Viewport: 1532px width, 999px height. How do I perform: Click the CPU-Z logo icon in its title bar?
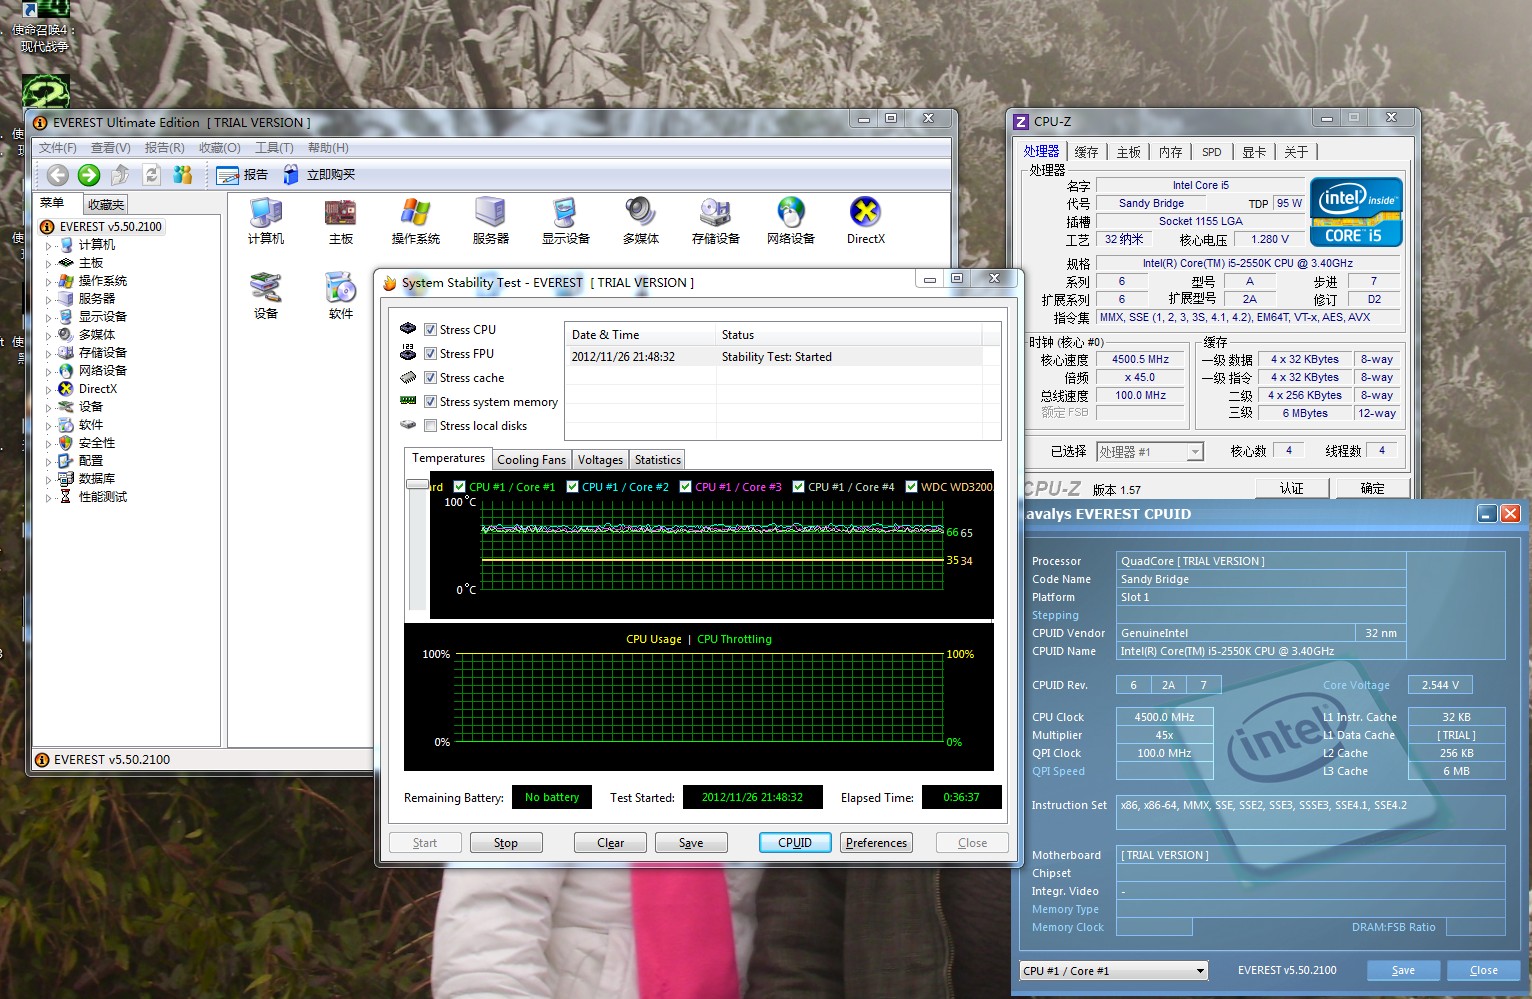(x=1021, y=122)
